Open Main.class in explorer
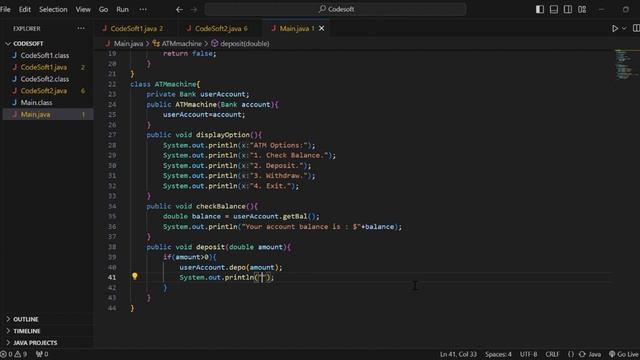 point(36,102)
